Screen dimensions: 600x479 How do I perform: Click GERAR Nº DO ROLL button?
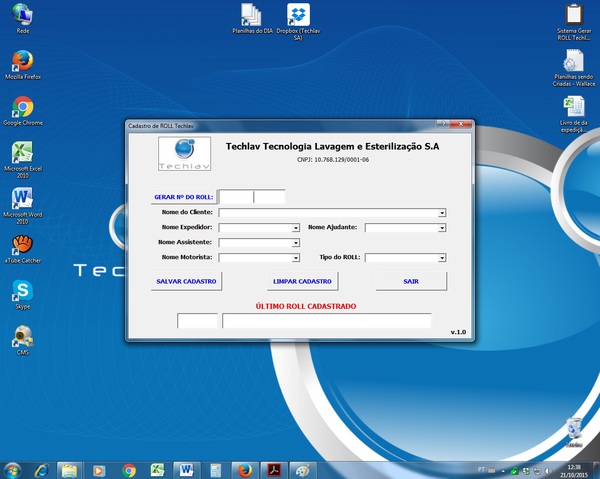(x=184, y=197)
